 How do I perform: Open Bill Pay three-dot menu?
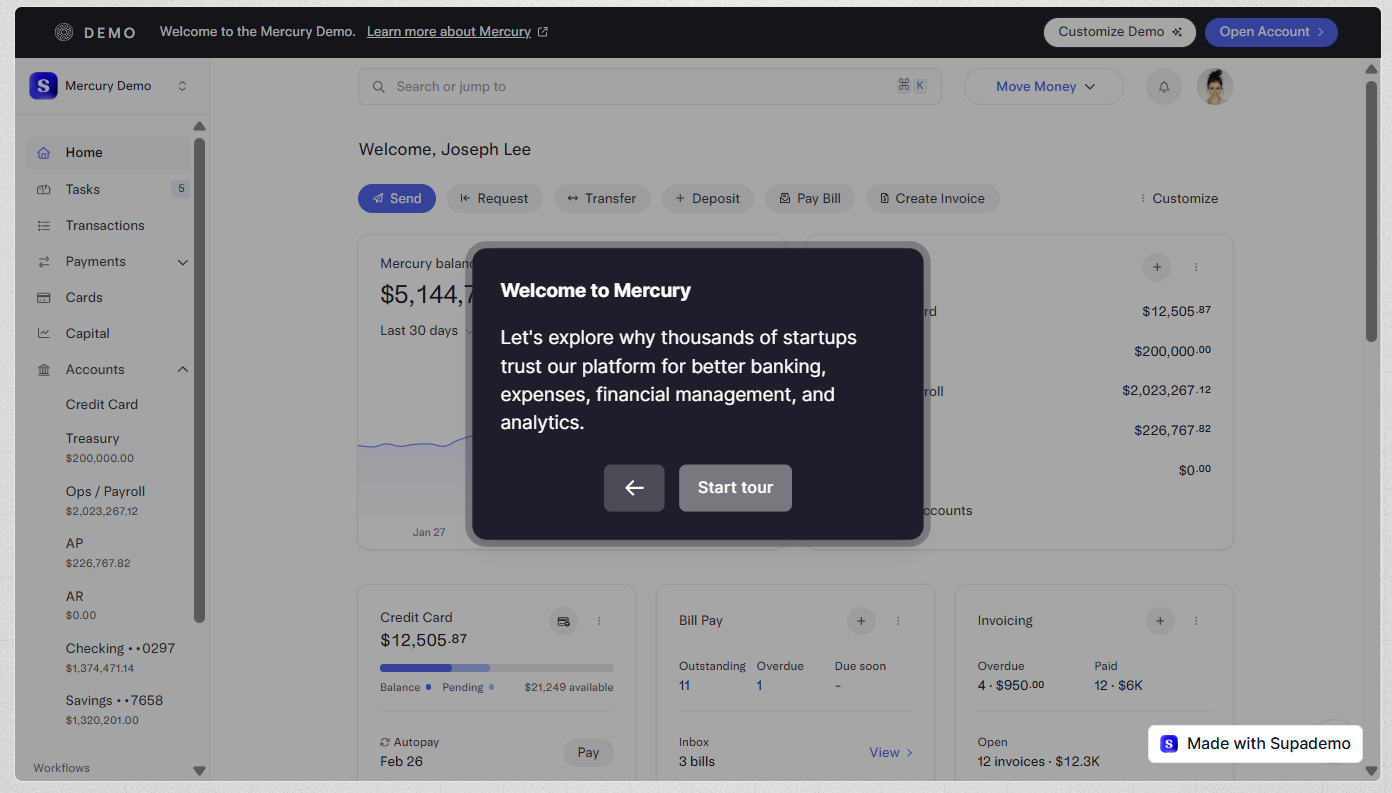click(898, 621)
